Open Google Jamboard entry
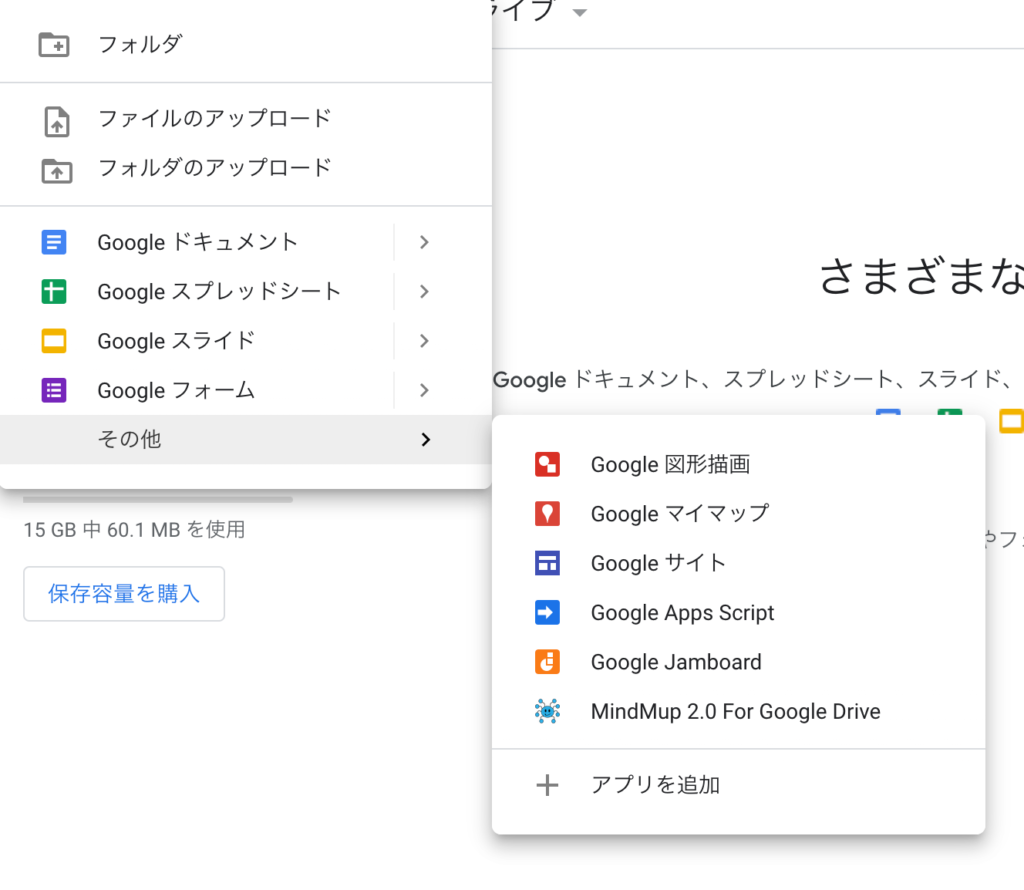This screenshot has height=890, width=1024. click(x=739, y=661)
